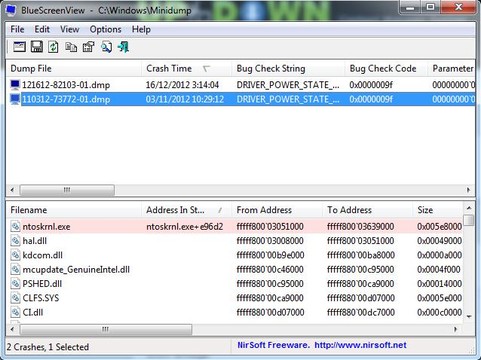Select dump file 121612-82103-01.dmp

click(x=240, y=85)
